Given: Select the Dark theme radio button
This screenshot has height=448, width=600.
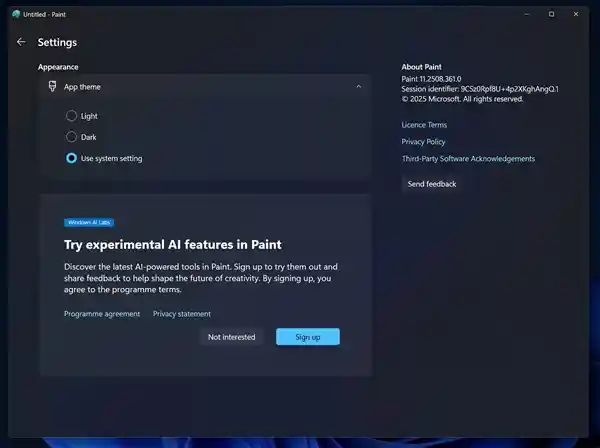Looking at the screenshot, I should tap(71, 137).
